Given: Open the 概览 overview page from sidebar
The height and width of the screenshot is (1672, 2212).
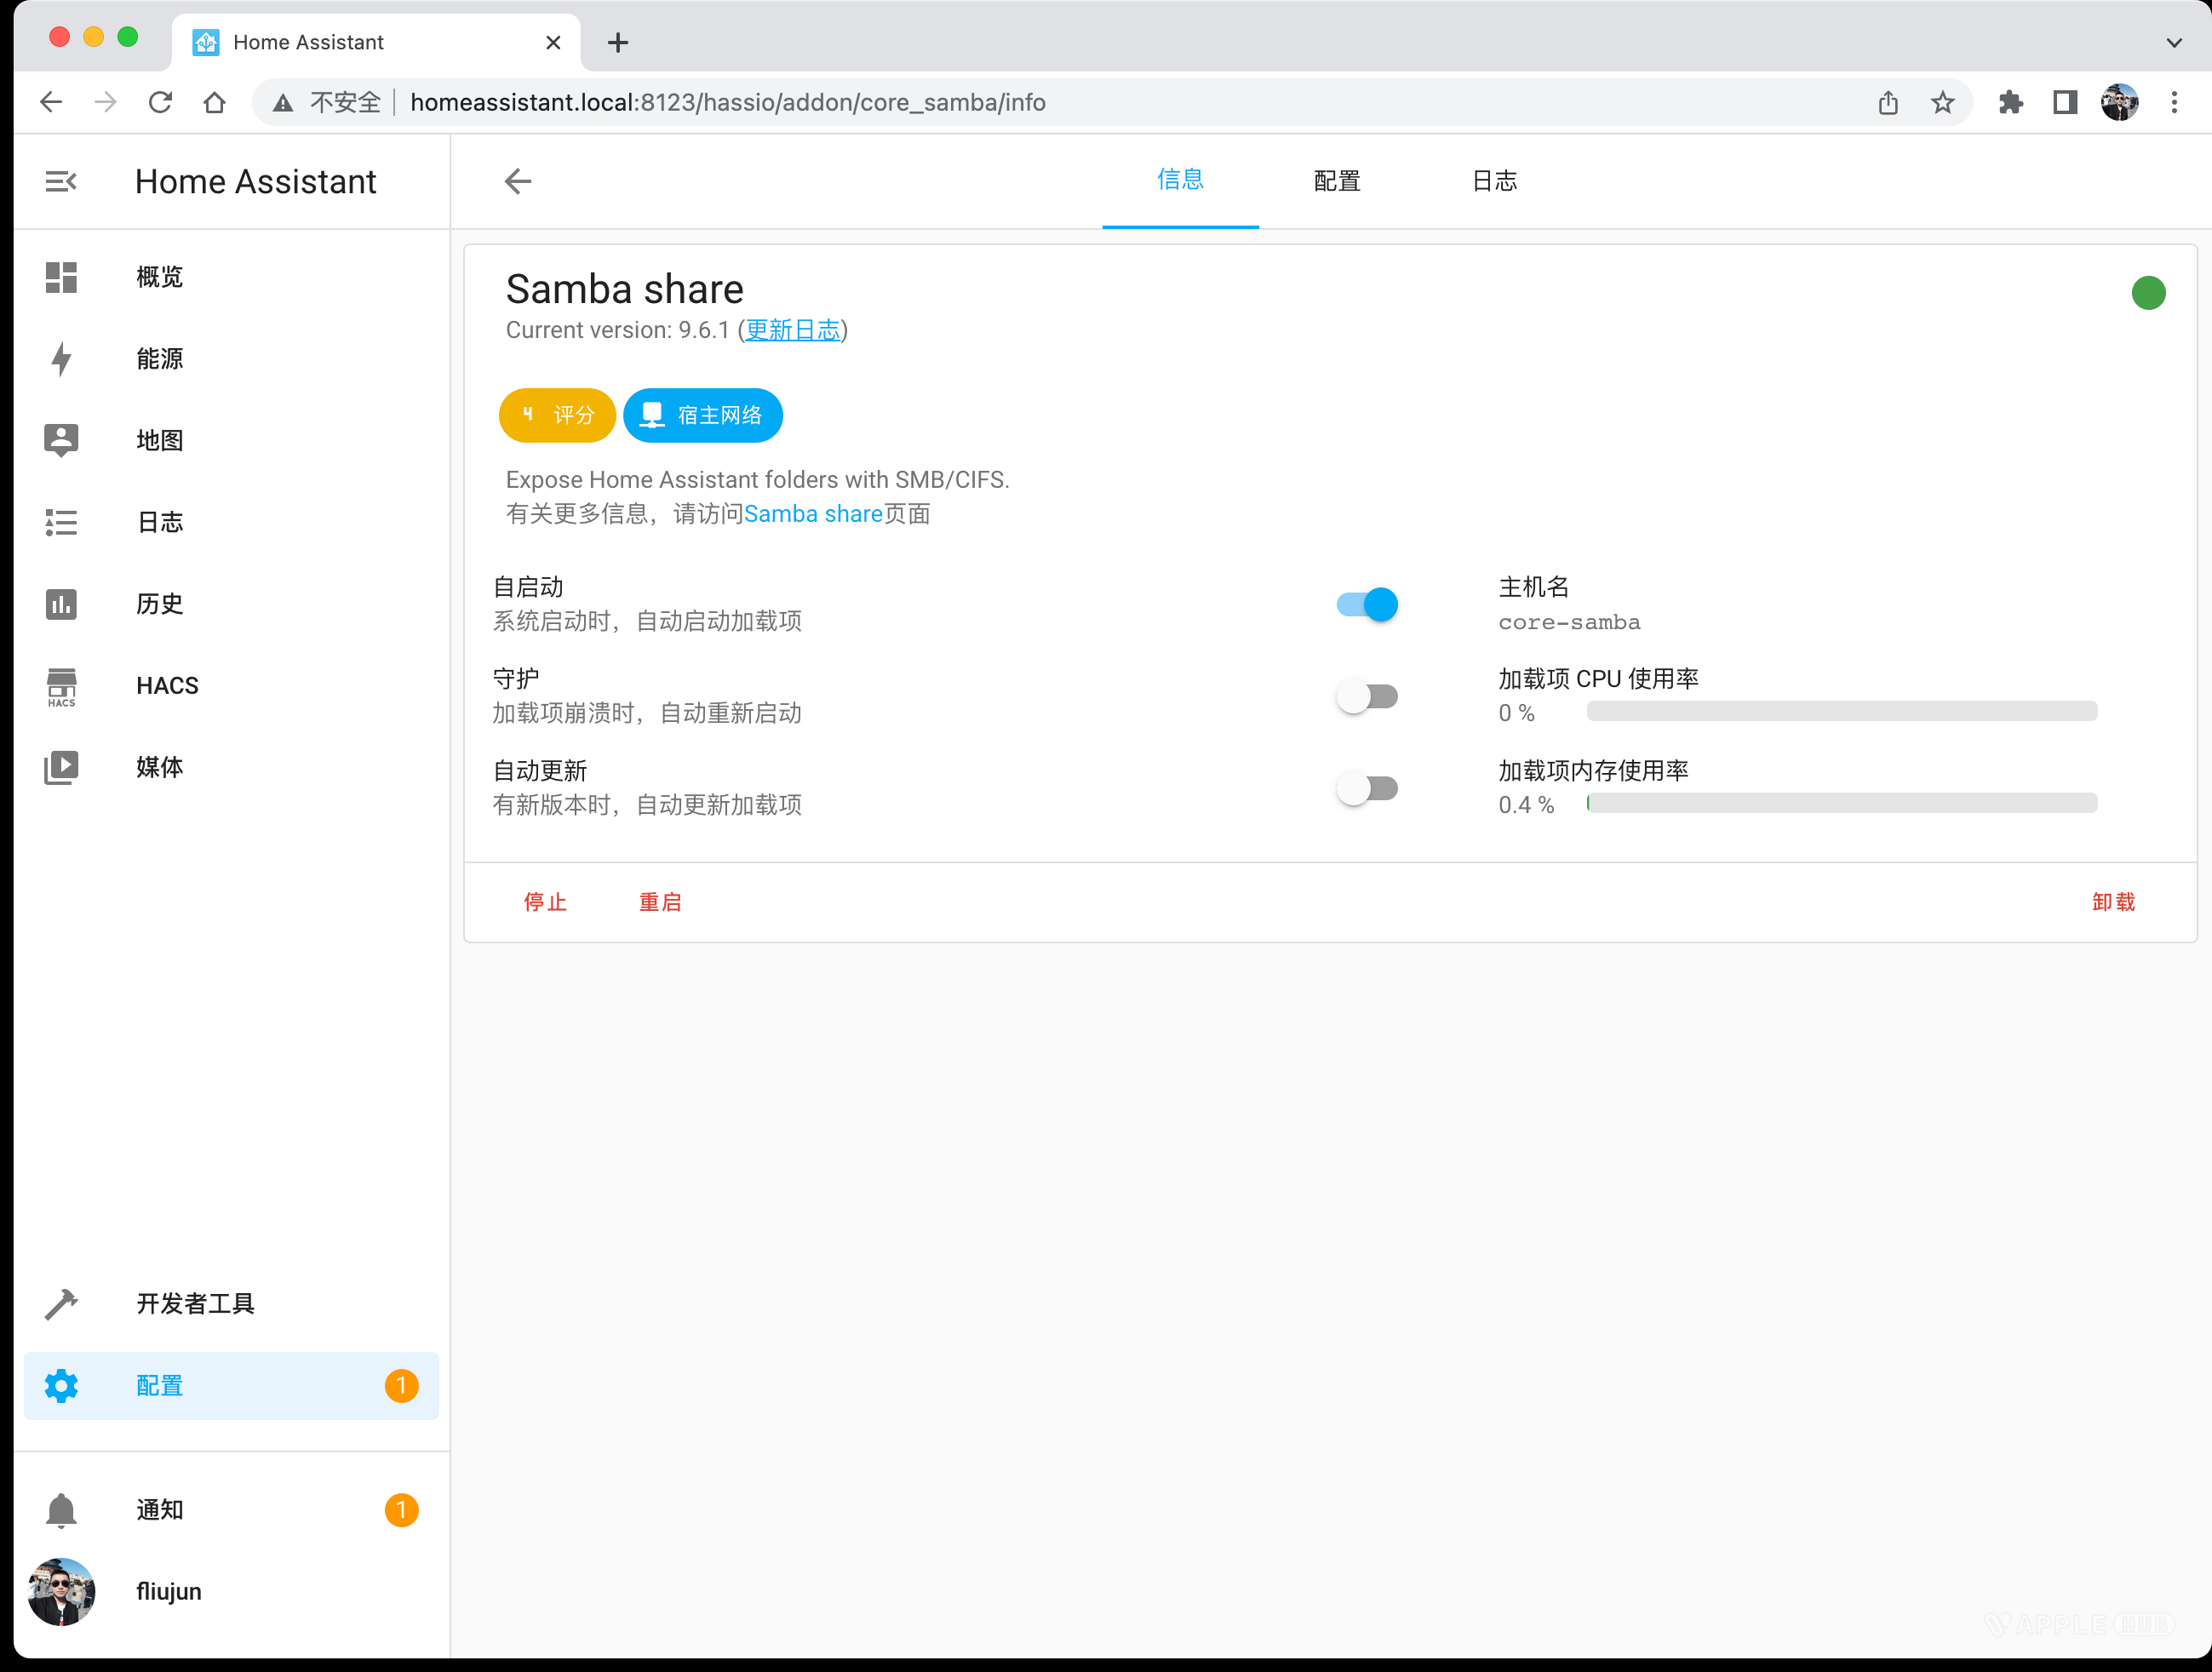Looking at the screenshot, I should click(60, 277).
